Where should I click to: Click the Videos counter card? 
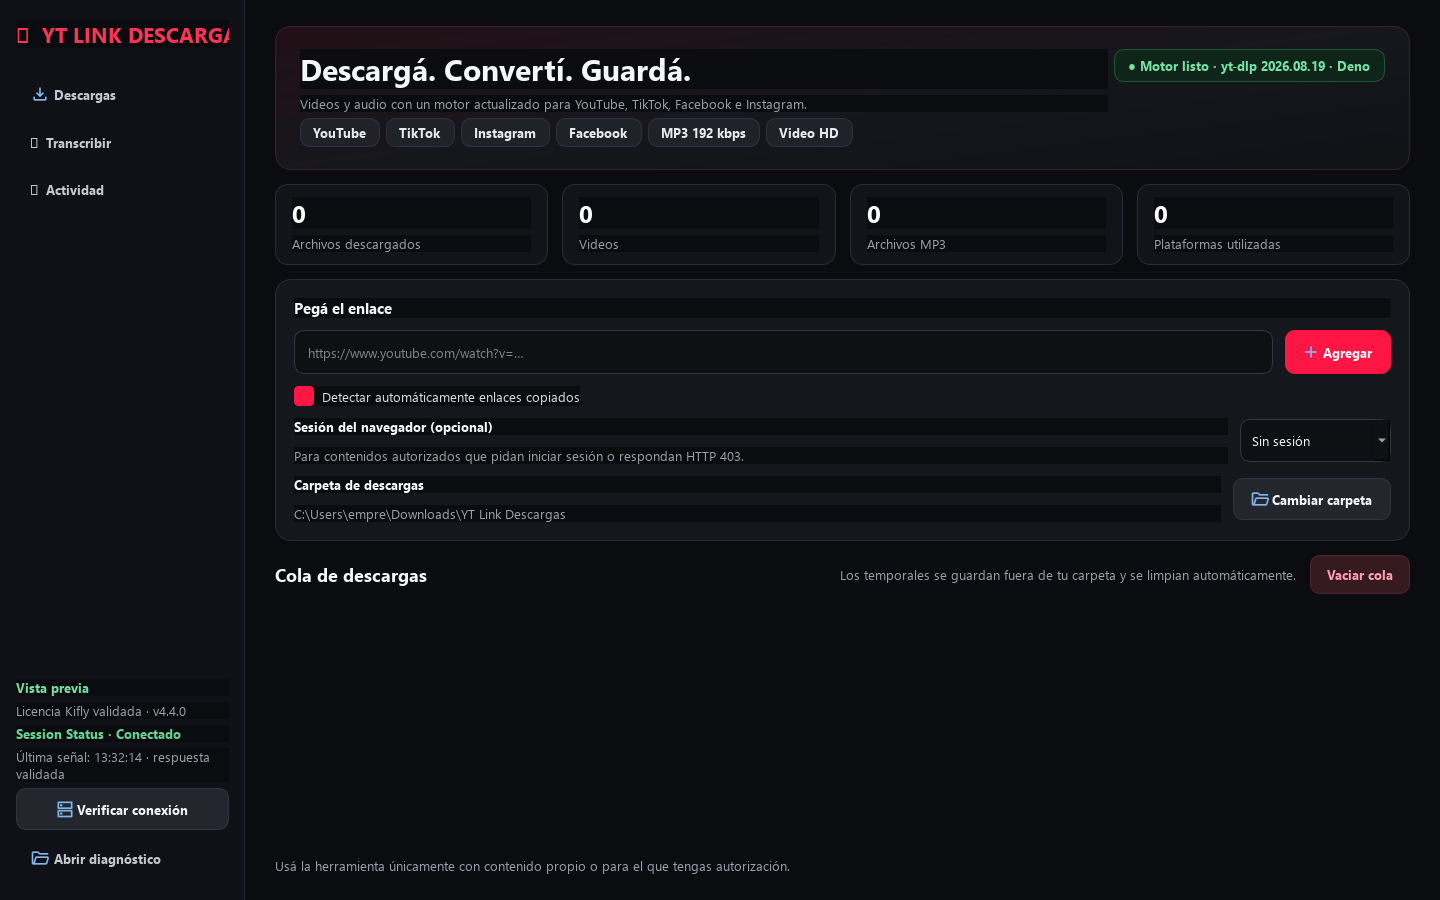pos(698,225)
